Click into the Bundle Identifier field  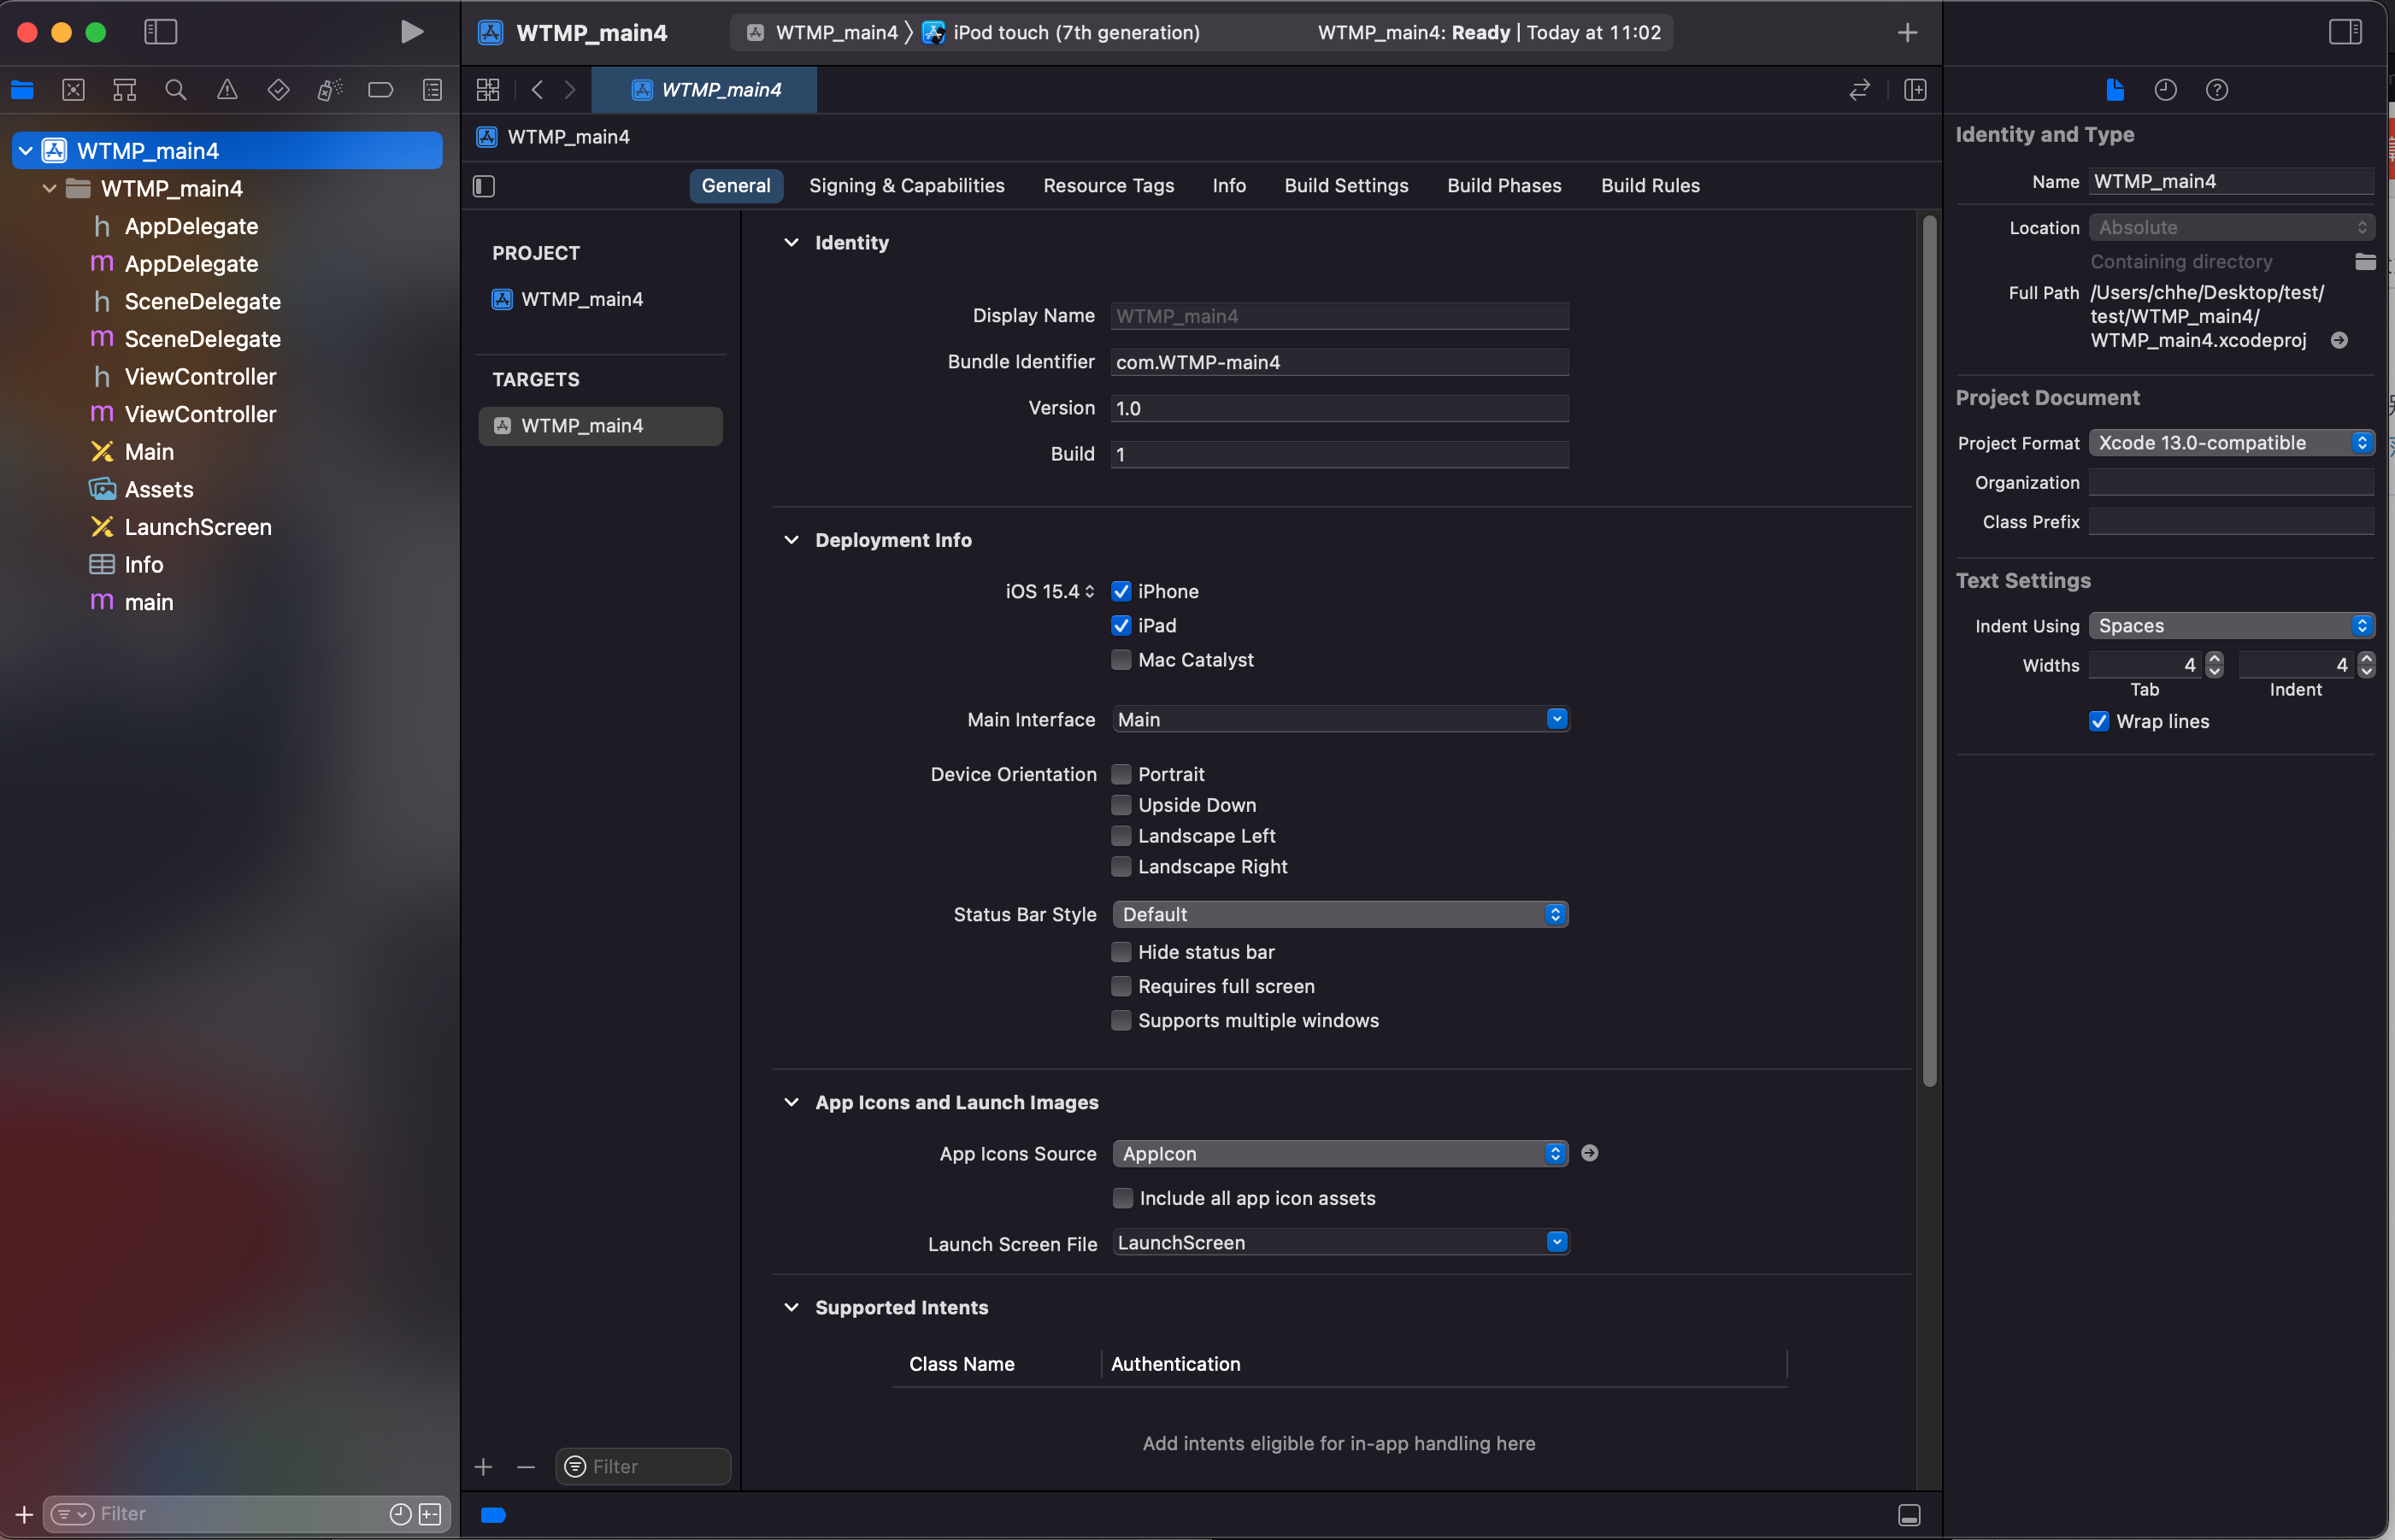(1340, 362)
